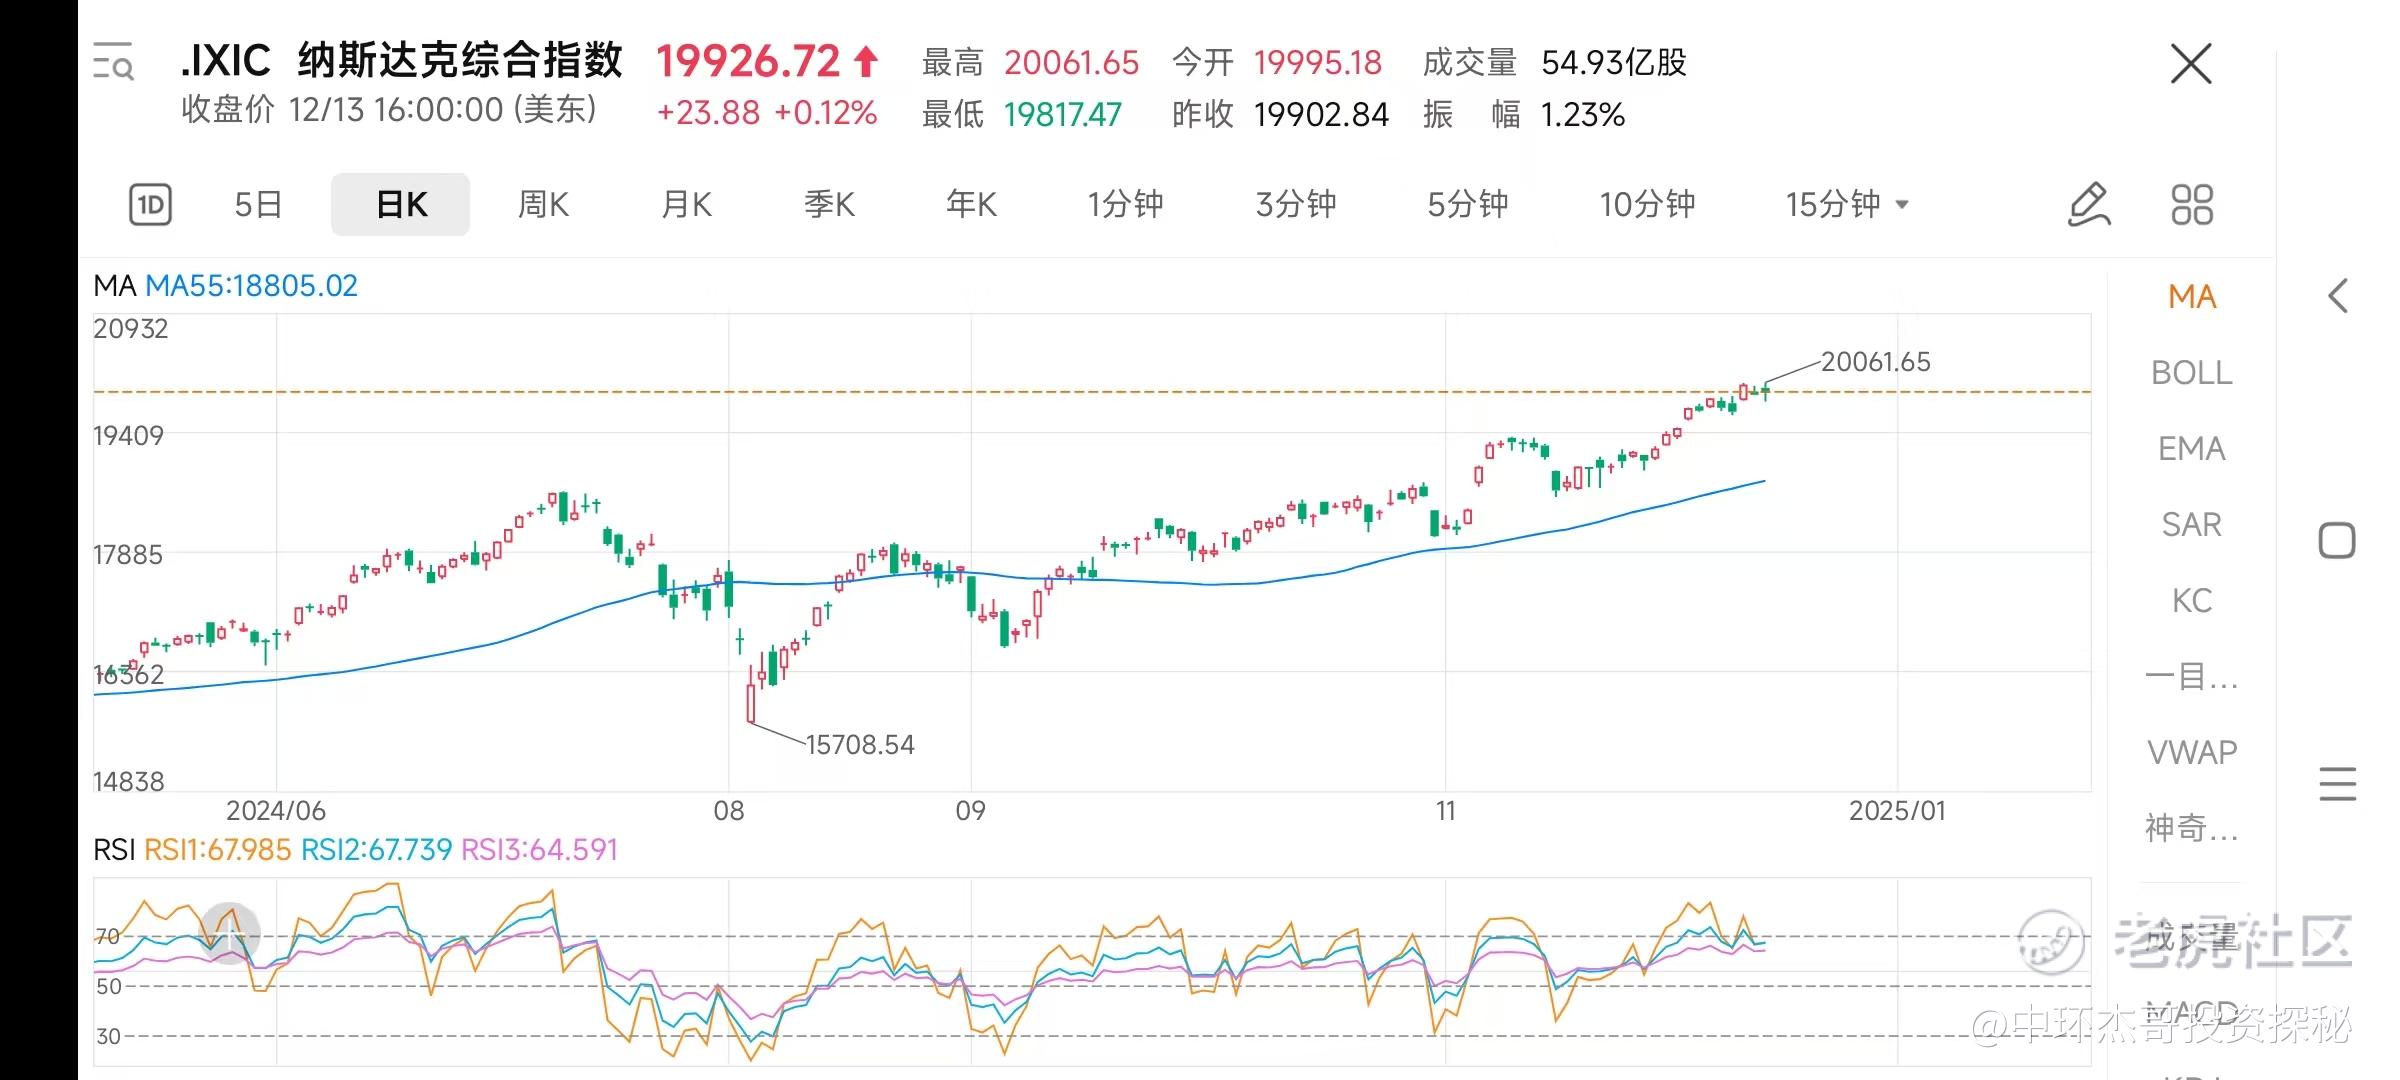The image size is (2400, 1080).
Task: Tap the three-line menu navigation icon
Action: pos(2337,784)
